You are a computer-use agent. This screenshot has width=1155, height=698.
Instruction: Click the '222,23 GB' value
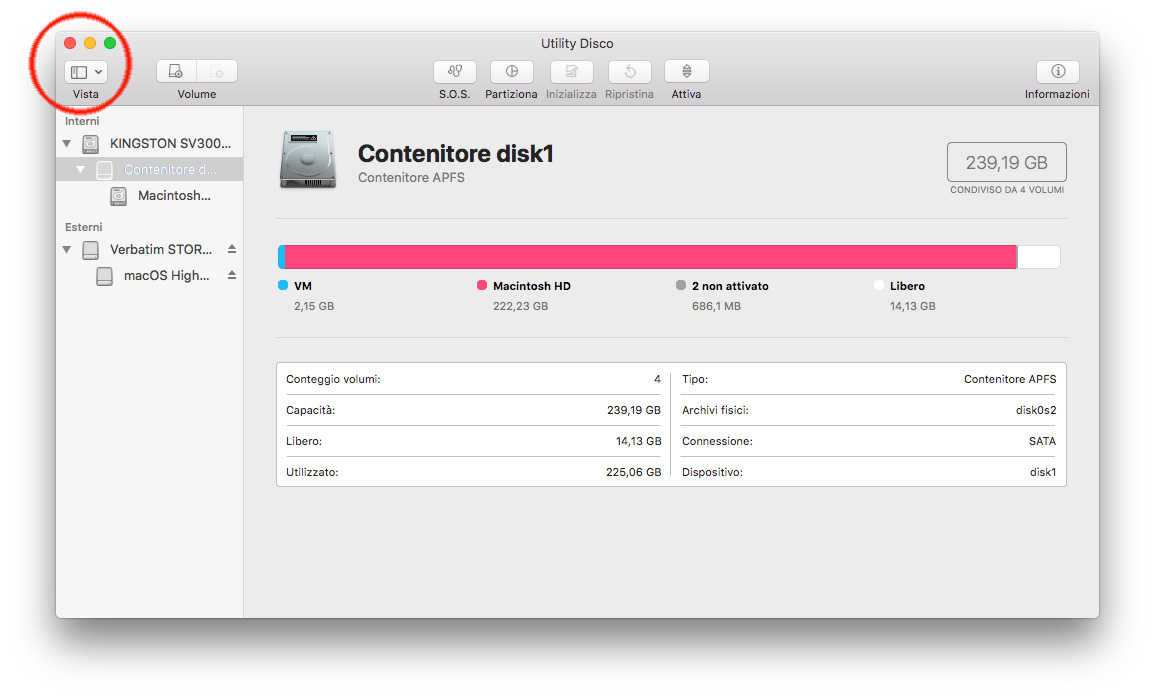[x=521, y=306]
